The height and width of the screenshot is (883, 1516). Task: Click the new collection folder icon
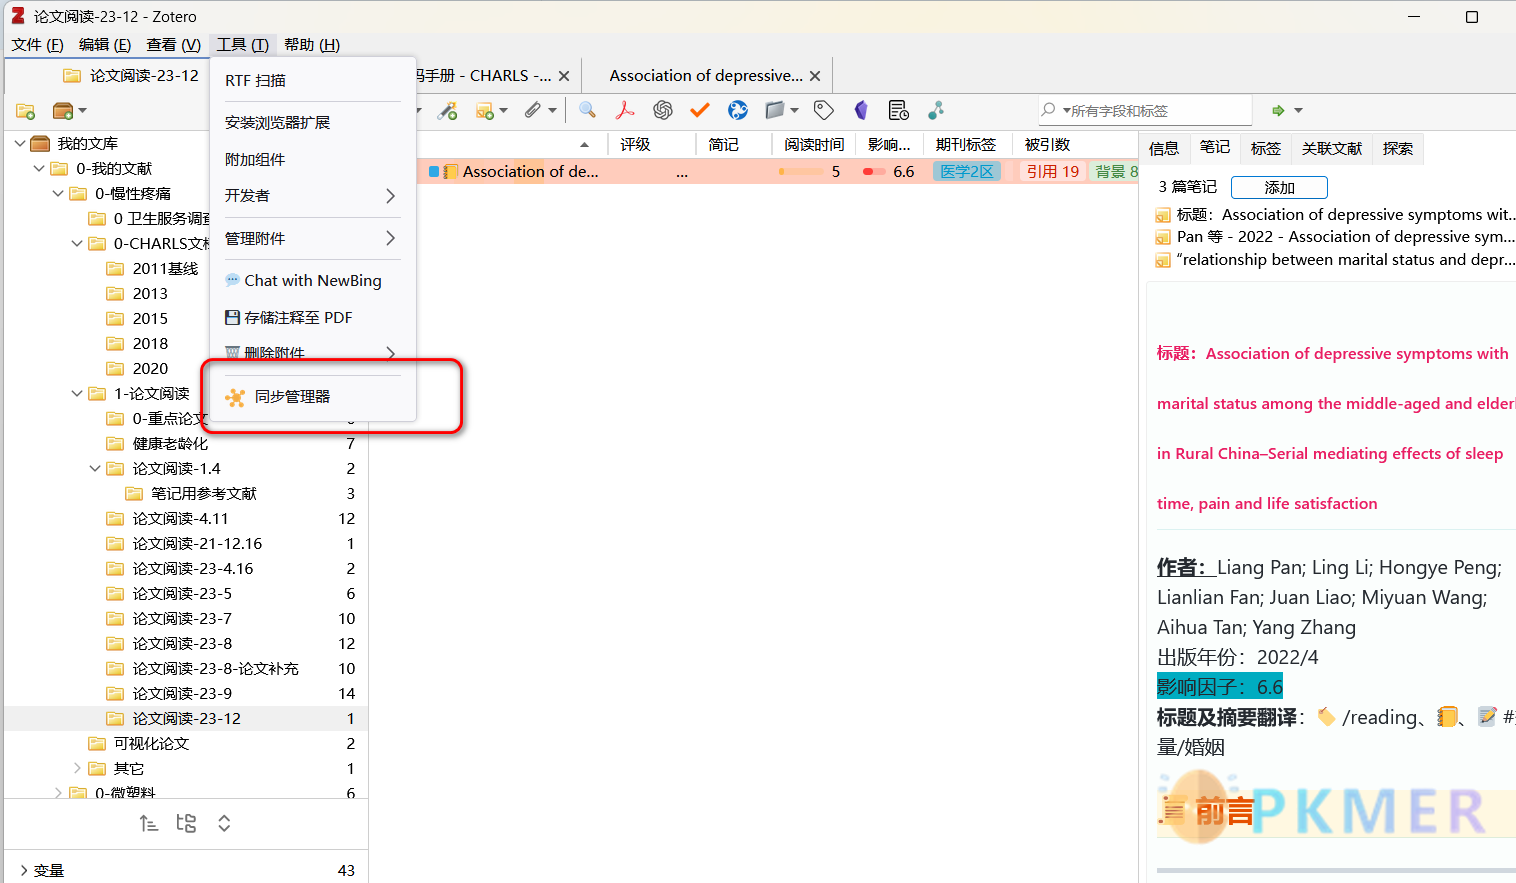[26, 111]
